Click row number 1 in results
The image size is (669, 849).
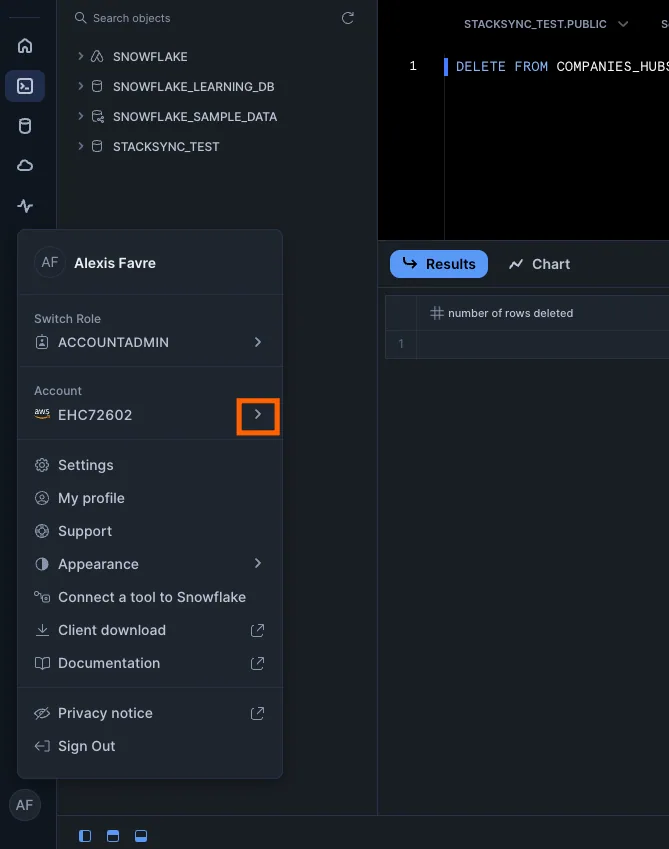401,344
